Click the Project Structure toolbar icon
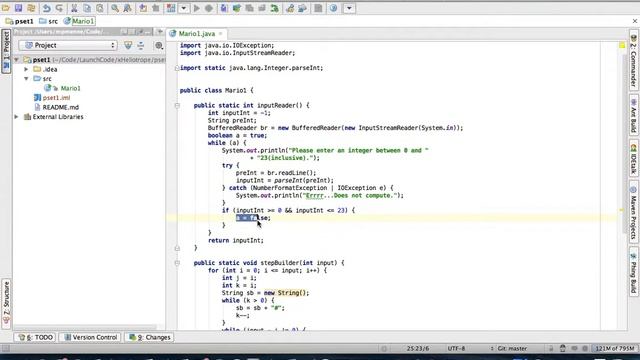Viewport: 640px width, 360px height. [302, 8]
